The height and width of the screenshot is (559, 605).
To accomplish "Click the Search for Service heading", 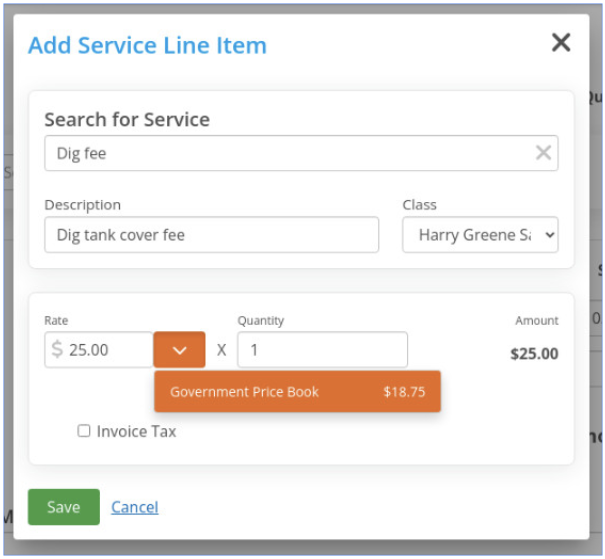I will pos(127,119).
